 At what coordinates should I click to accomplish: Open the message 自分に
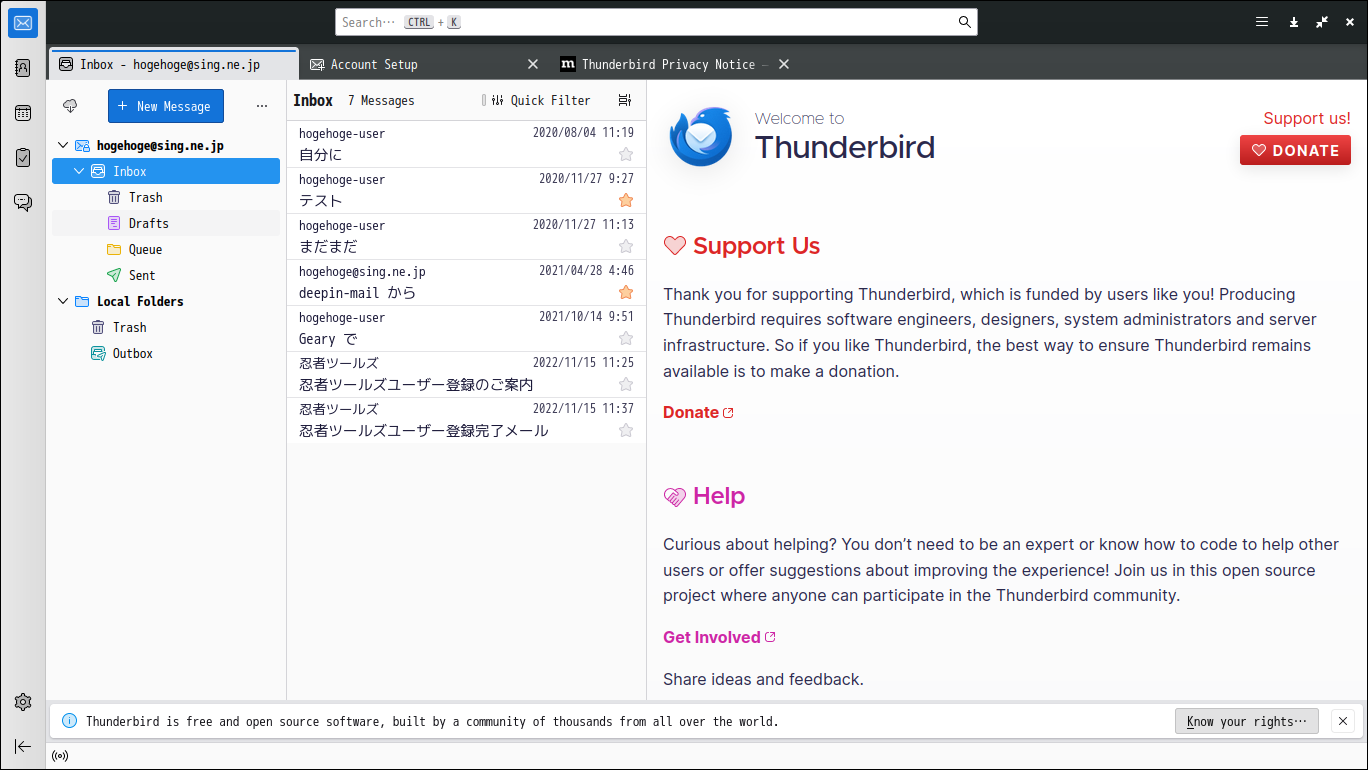click(x=466, y=144)
